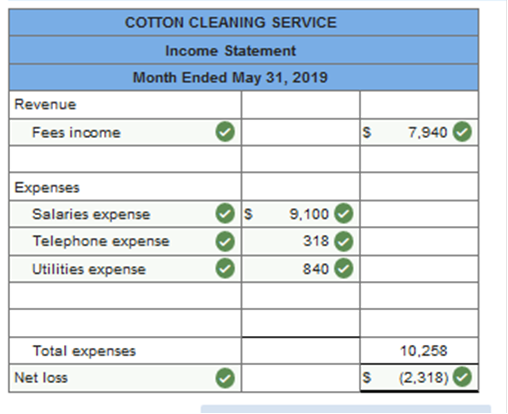
Task: Click the checkmark beside Telephone expense label
Action: coord(225,241)
